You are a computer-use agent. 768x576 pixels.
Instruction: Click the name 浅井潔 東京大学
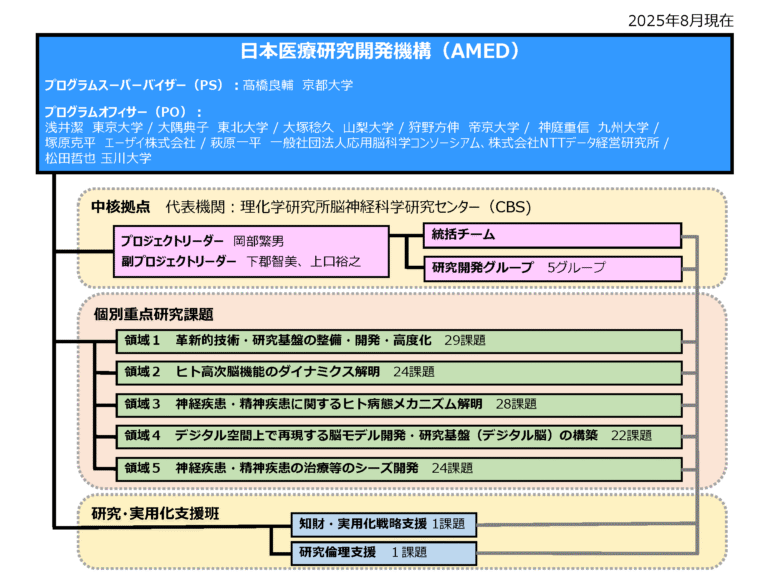94,127
